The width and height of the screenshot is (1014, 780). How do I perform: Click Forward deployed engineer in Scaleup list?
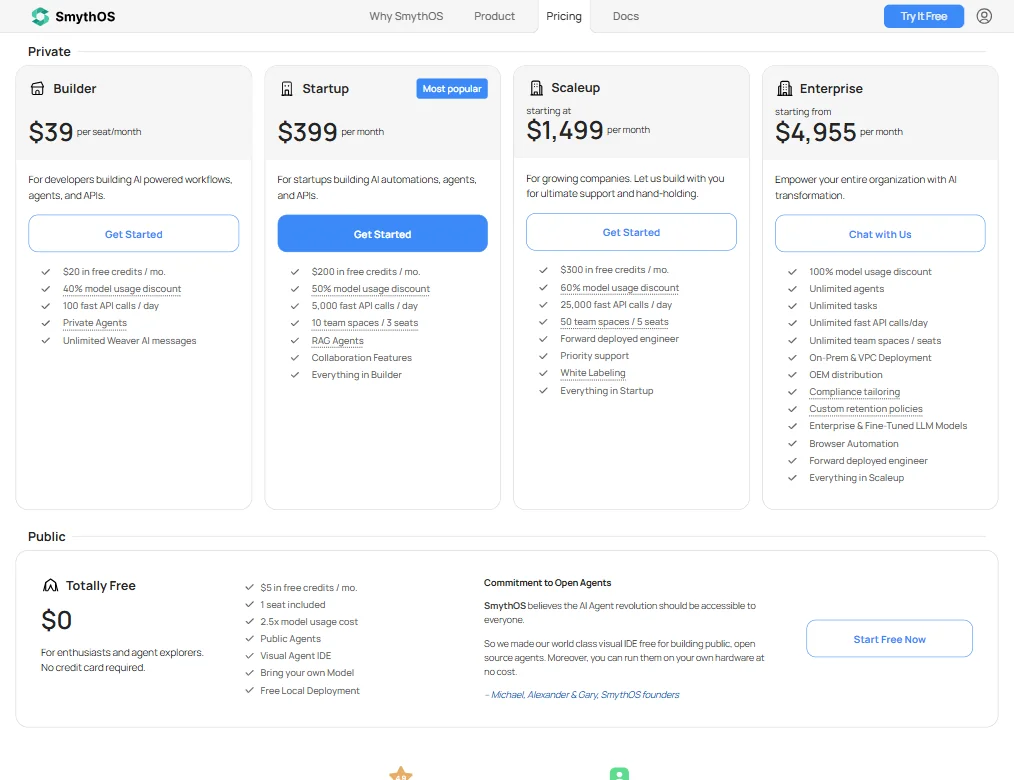[x=620, y=338]
